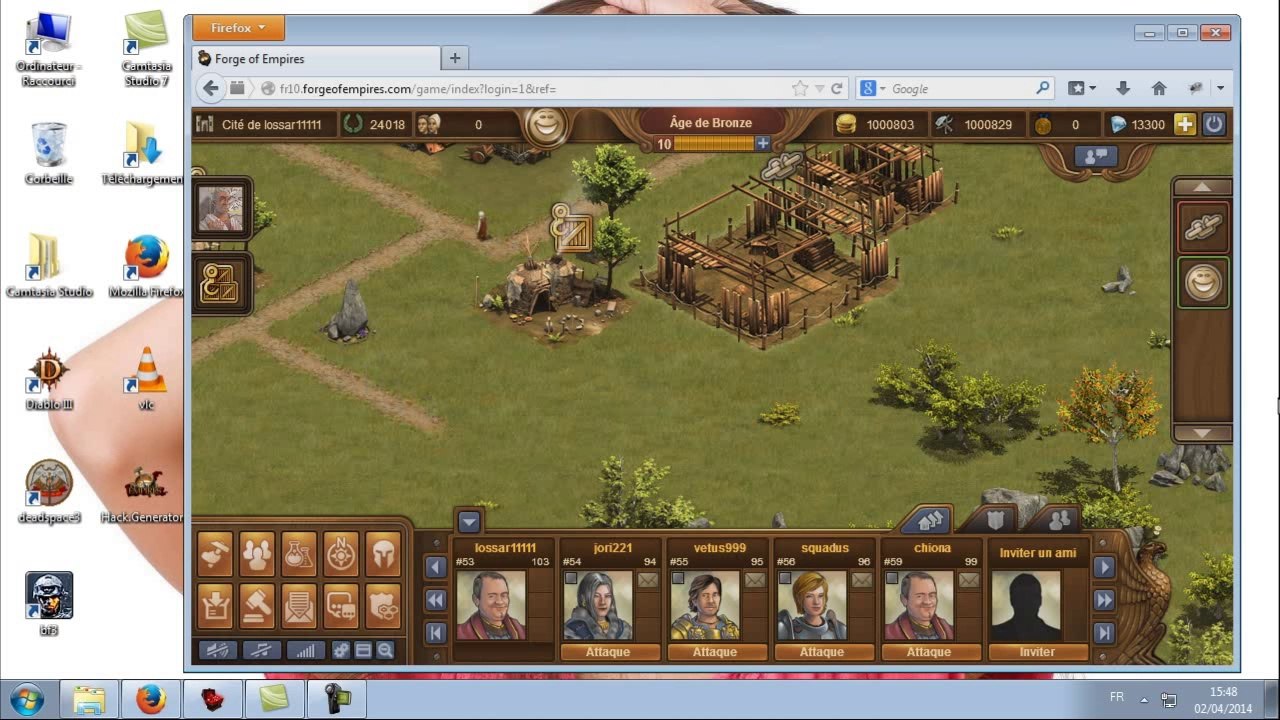Tick the checkbox on jori221's card
This screenshot has height=720, width=1280.
(571, 578)
